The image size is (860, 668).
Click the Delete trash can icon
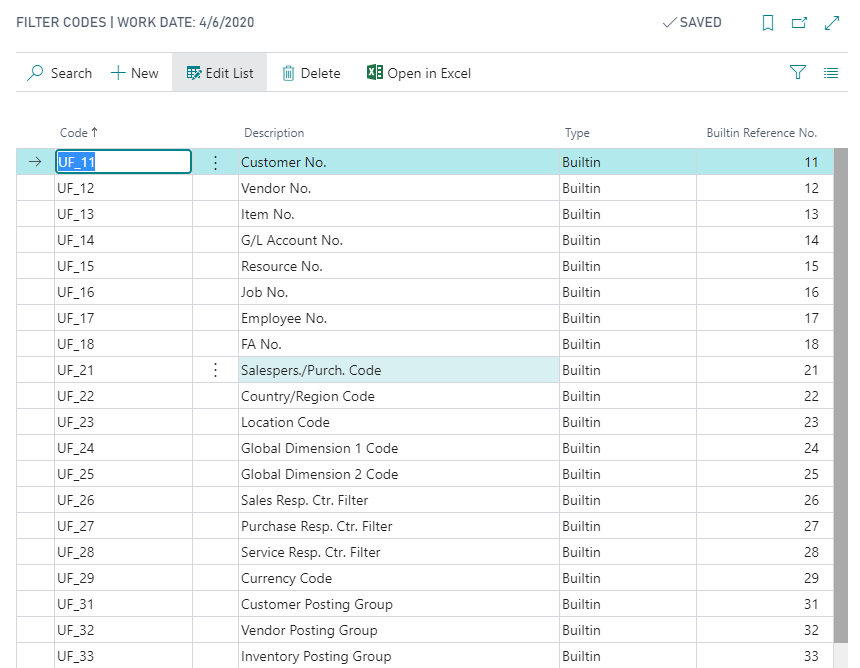click(x=288, y=73)
